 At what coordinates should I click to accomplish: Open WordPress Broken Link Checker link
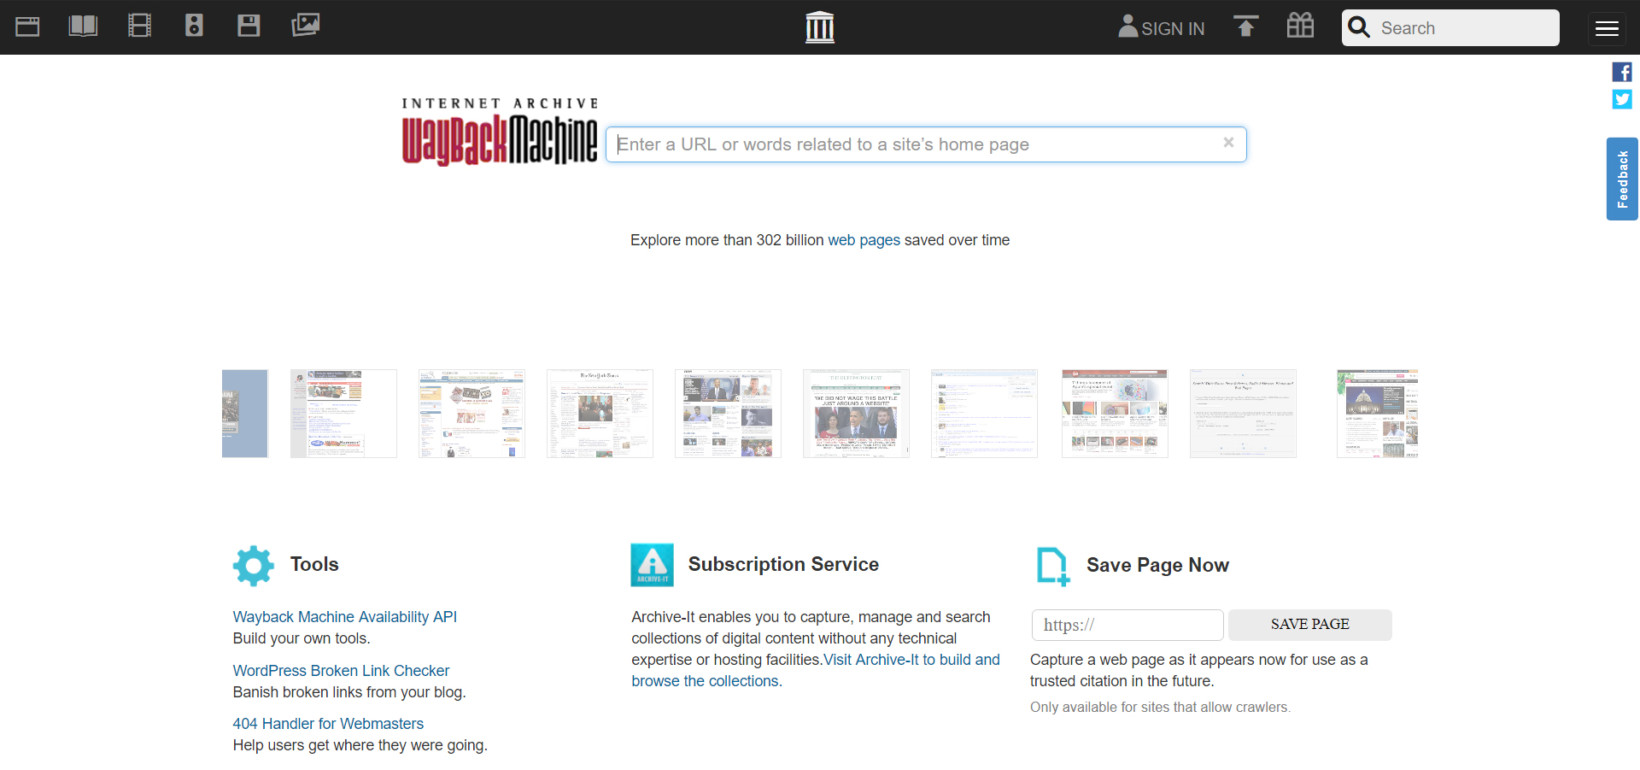pos(341,671)
